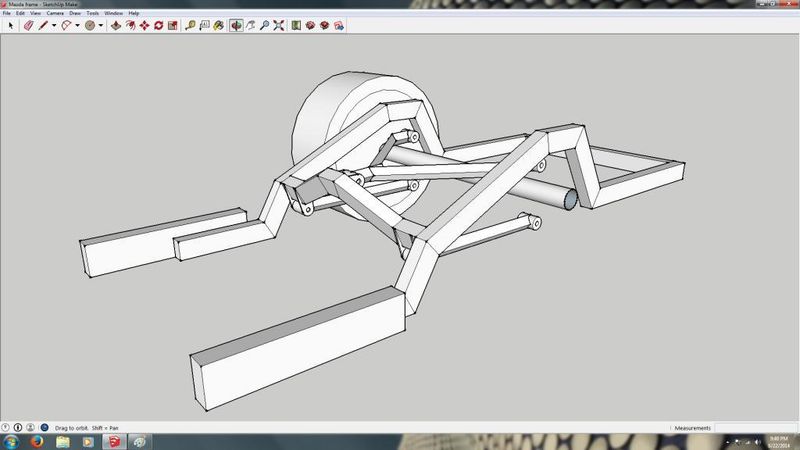
Task: Activate the Tape Measure tool
Action: click(189, 24)
